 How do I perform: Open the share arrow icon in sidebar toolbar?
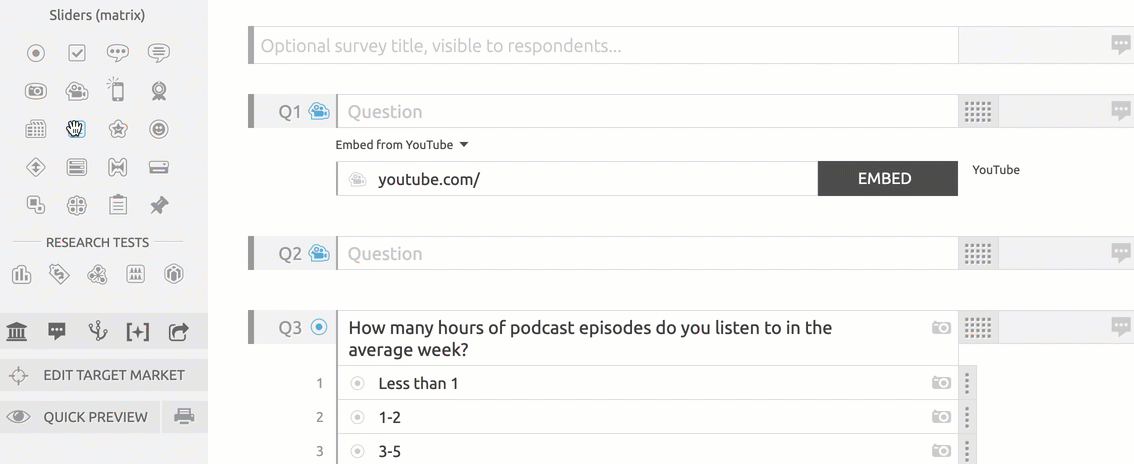[178, 332]
